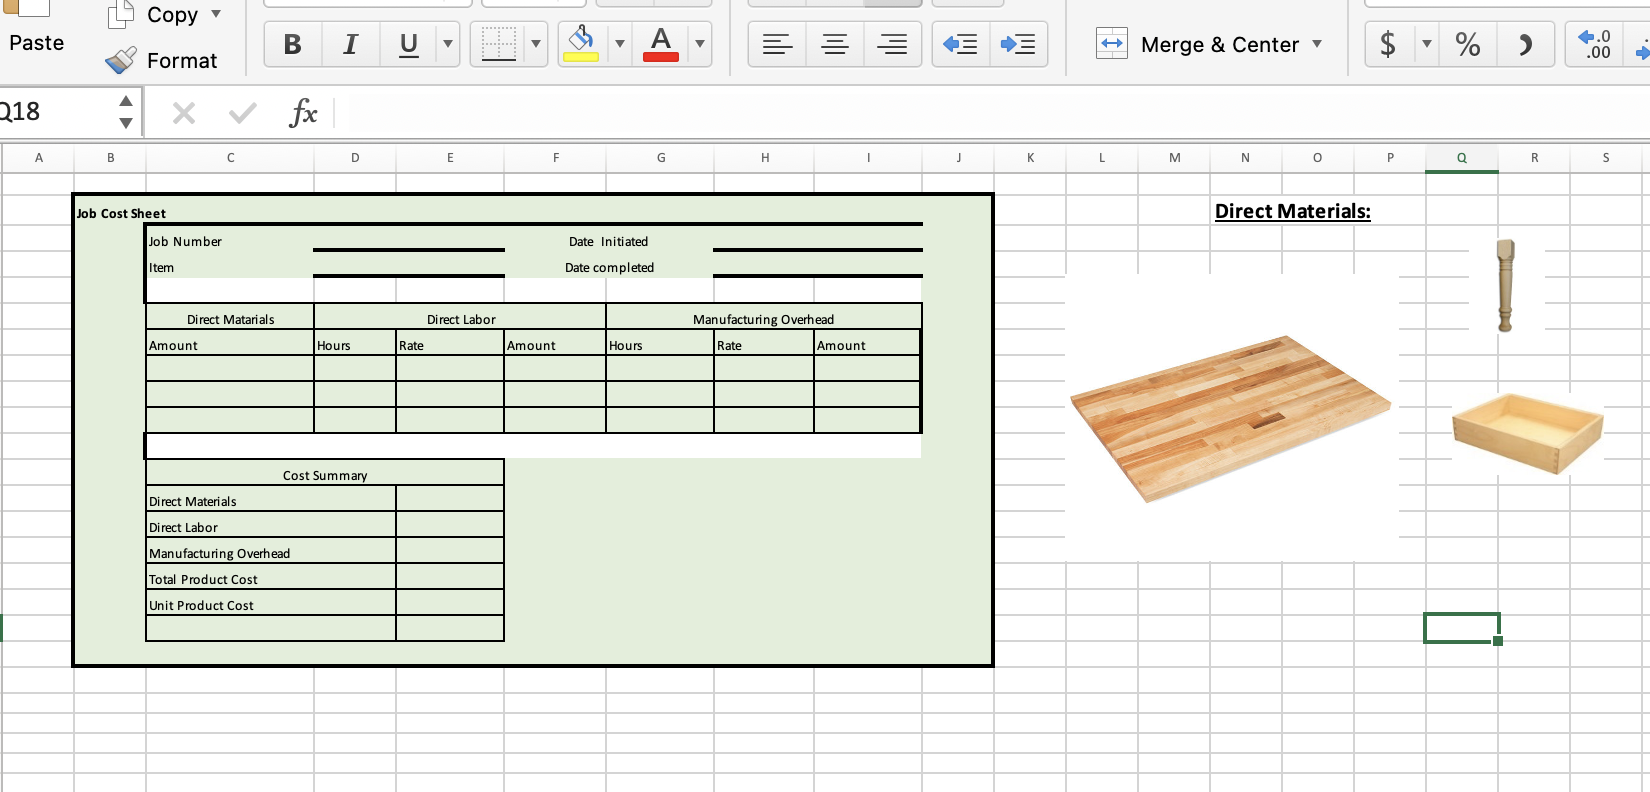Image resolution: width=1650 pixels, height=792 pixels.
Task: Open the Name Box stepper arrows
Action: point(126,111)
